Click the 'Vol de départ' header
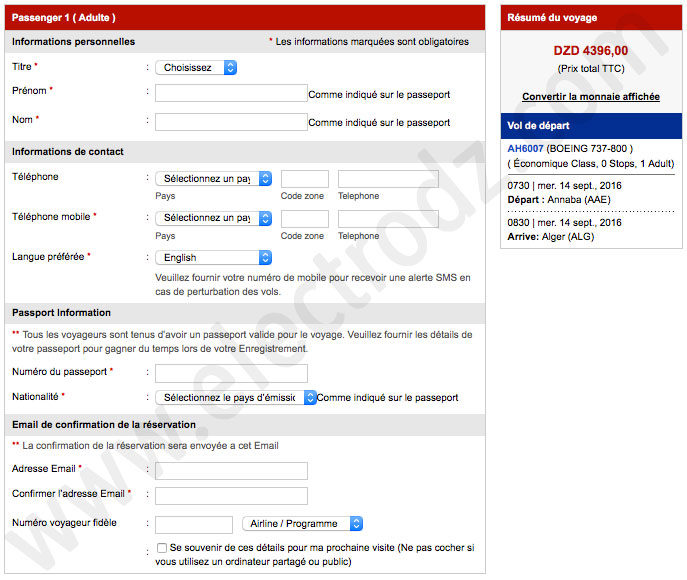Image resolution: width=687 pixels, height=580 pixels. point(591,126)
